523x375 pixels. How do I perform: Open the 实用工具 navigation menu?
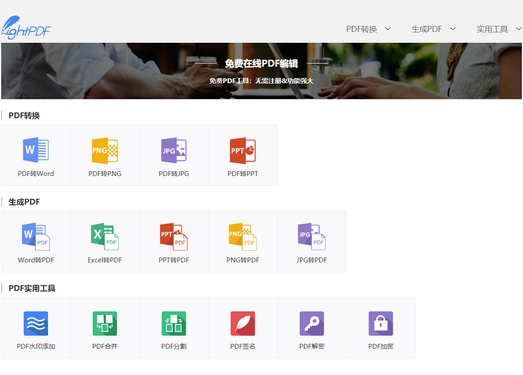492,29
